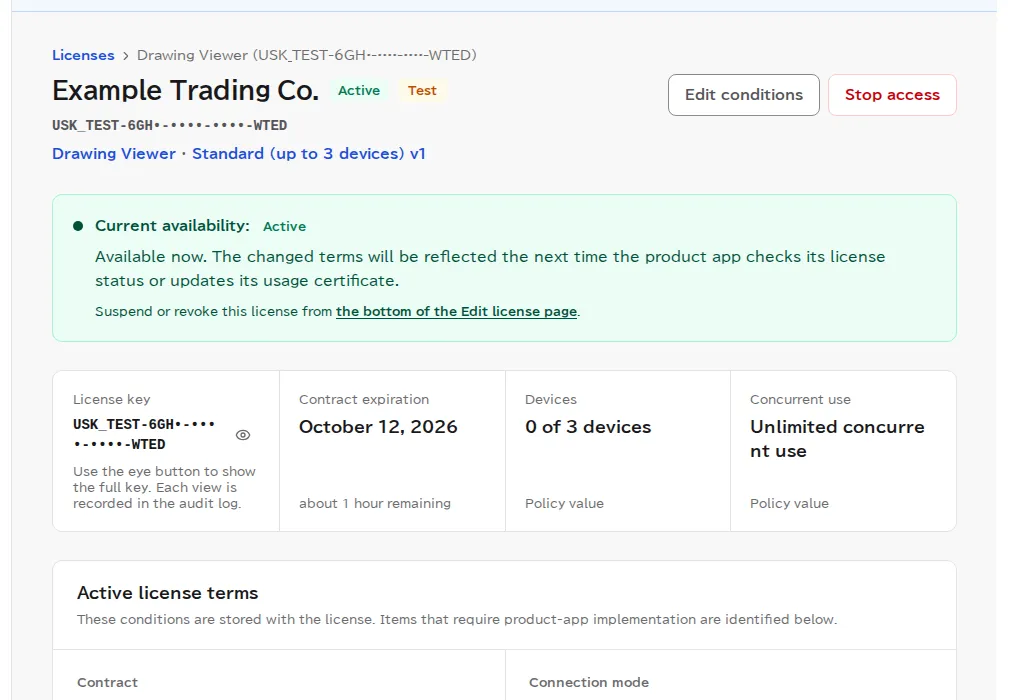Viewport: 1009px width, 700px height.
Task: Click the Active status badge by company name
Action: [x=359, y=91]
